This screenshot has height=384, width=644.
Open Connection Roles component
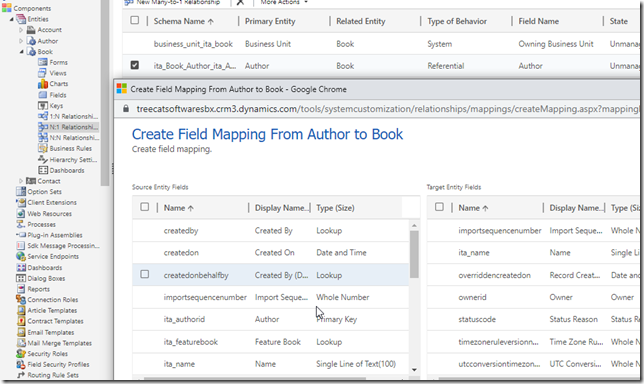[x=47, y=299]
